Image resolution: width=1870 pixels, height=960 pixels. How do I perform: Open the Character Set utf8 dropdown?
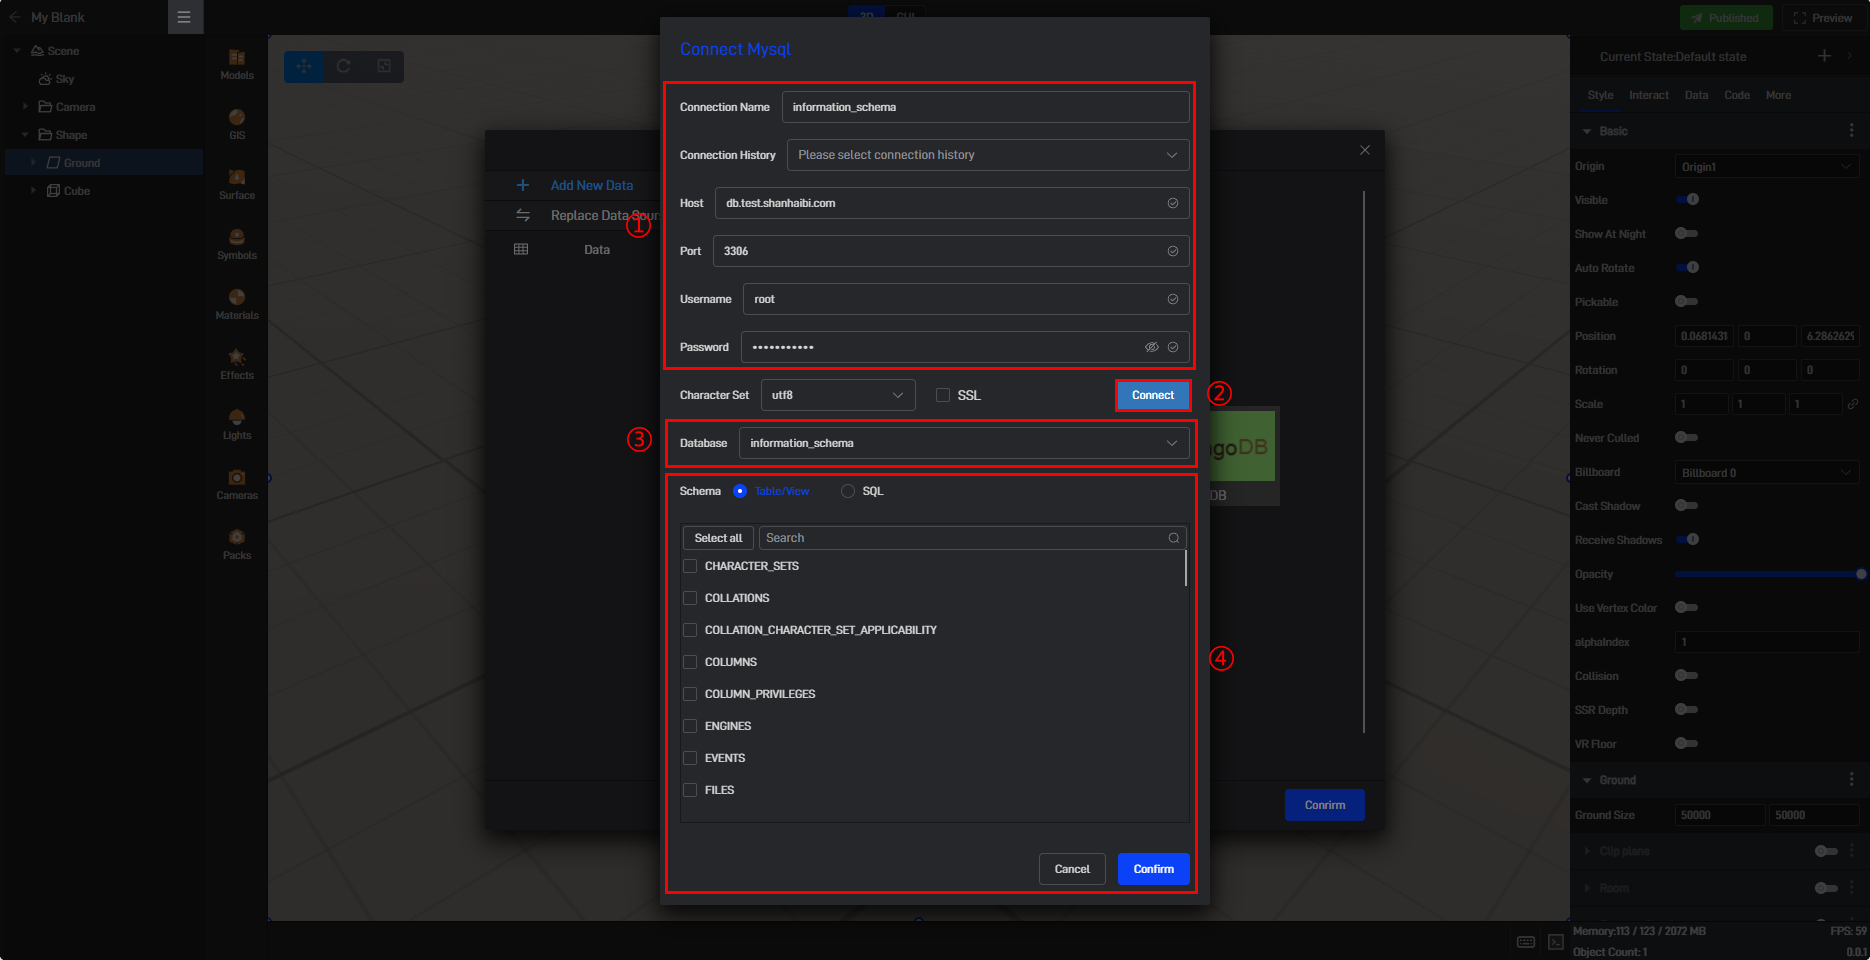[838, 395]
